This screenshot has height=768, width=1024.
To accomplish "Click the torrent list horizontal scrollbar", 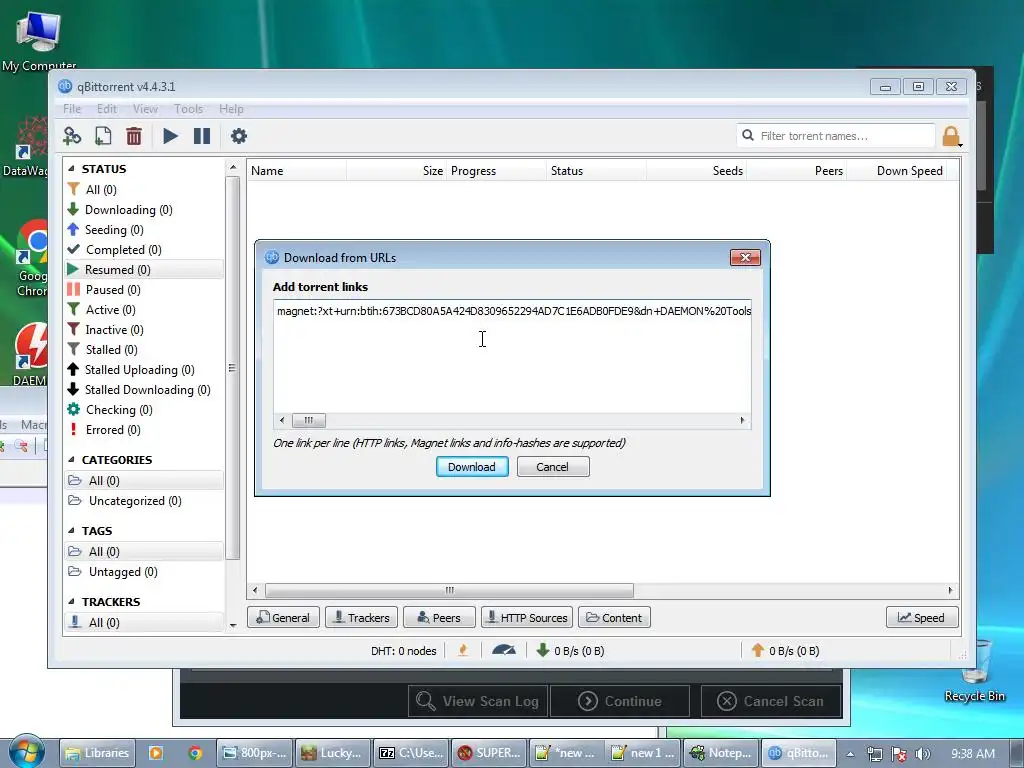I will tap(449, 590).
